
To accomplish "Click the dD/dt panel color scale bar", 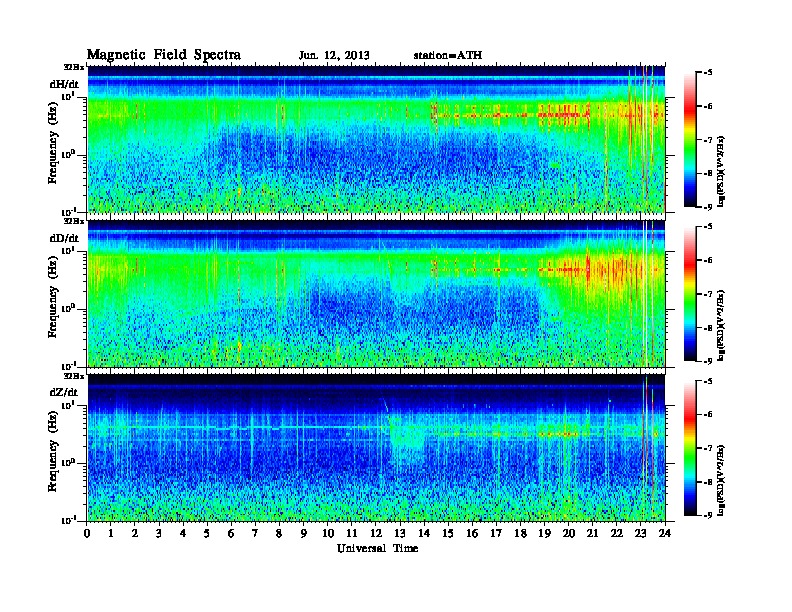I will point(690,294).
